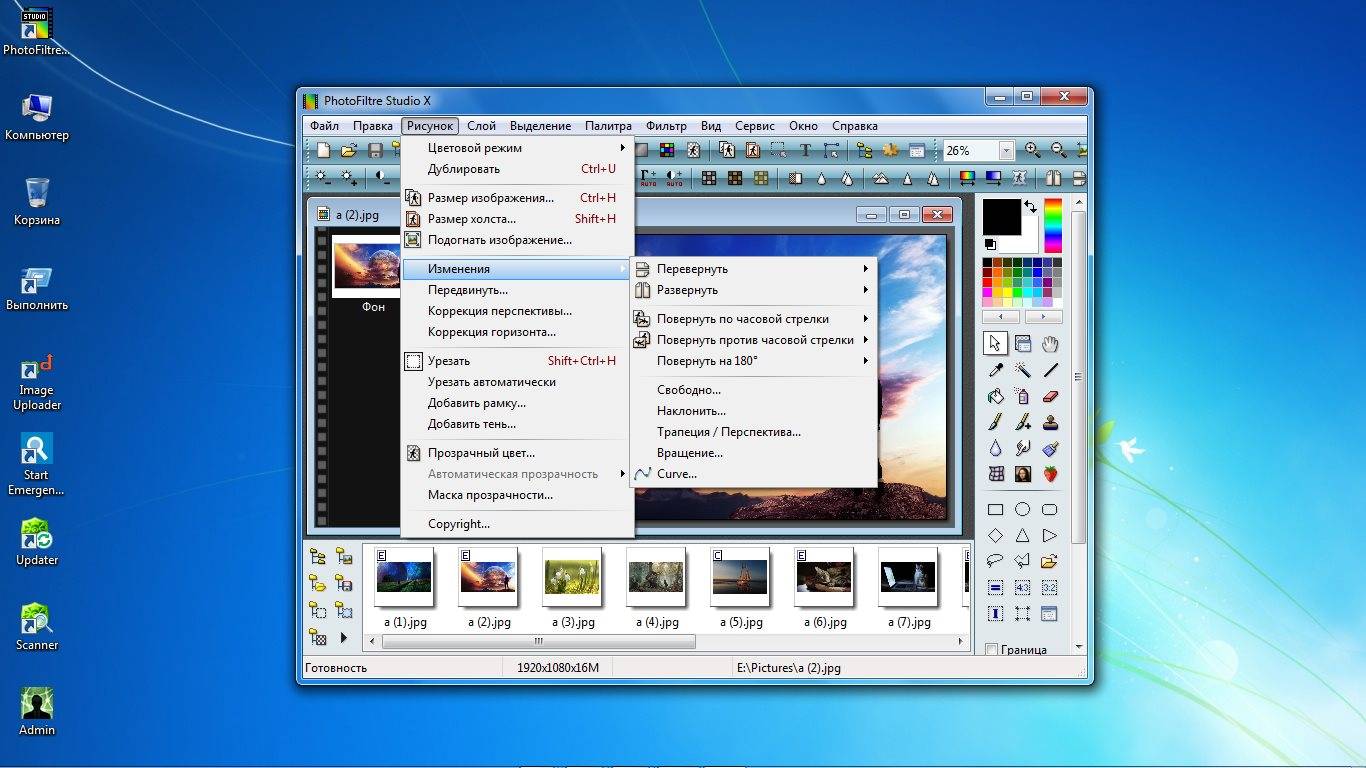This screenshot has height=768, width=1366.
Task: Click the black foreground color swatch
Action: (1001, 217)
